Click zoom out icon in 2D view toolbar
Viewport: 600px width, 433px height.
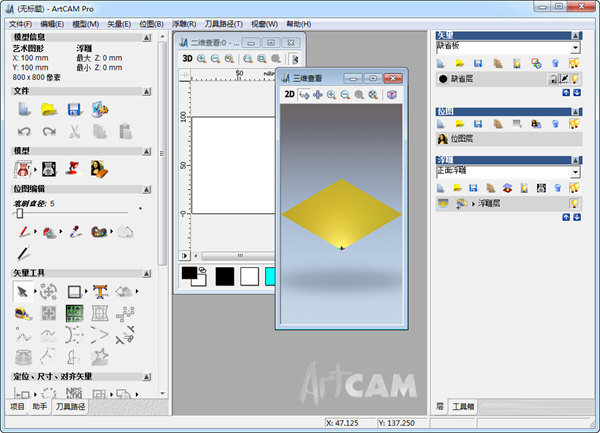tap(215, 59)
